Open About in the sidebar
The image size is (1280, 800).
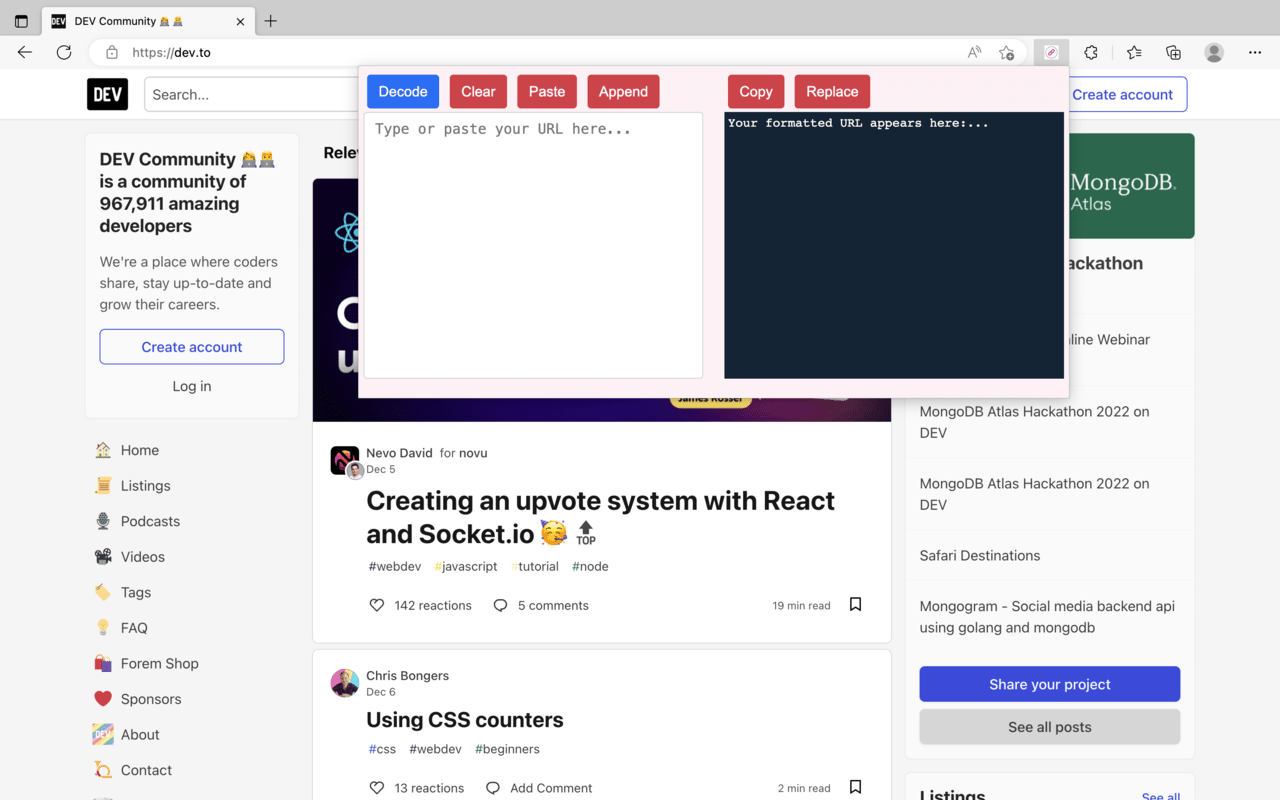pyautogui.click(x=140, y=734)
